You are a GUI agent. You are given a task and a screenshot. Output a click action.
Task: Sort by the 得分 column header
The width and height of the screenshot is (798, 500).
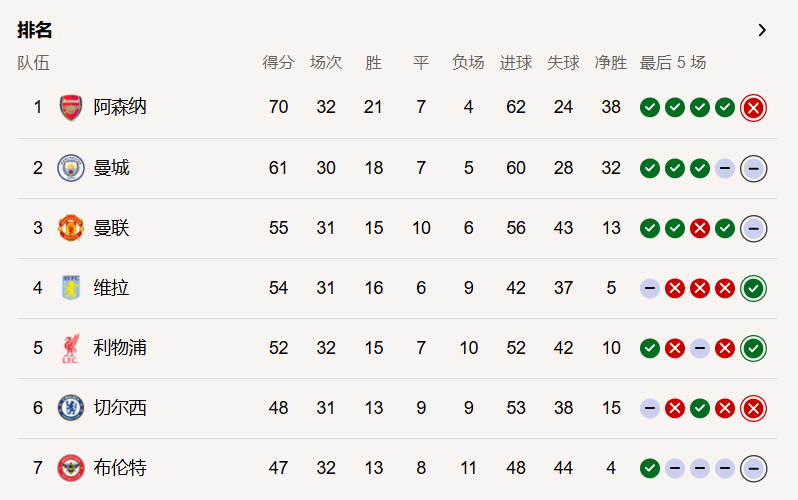278,63
